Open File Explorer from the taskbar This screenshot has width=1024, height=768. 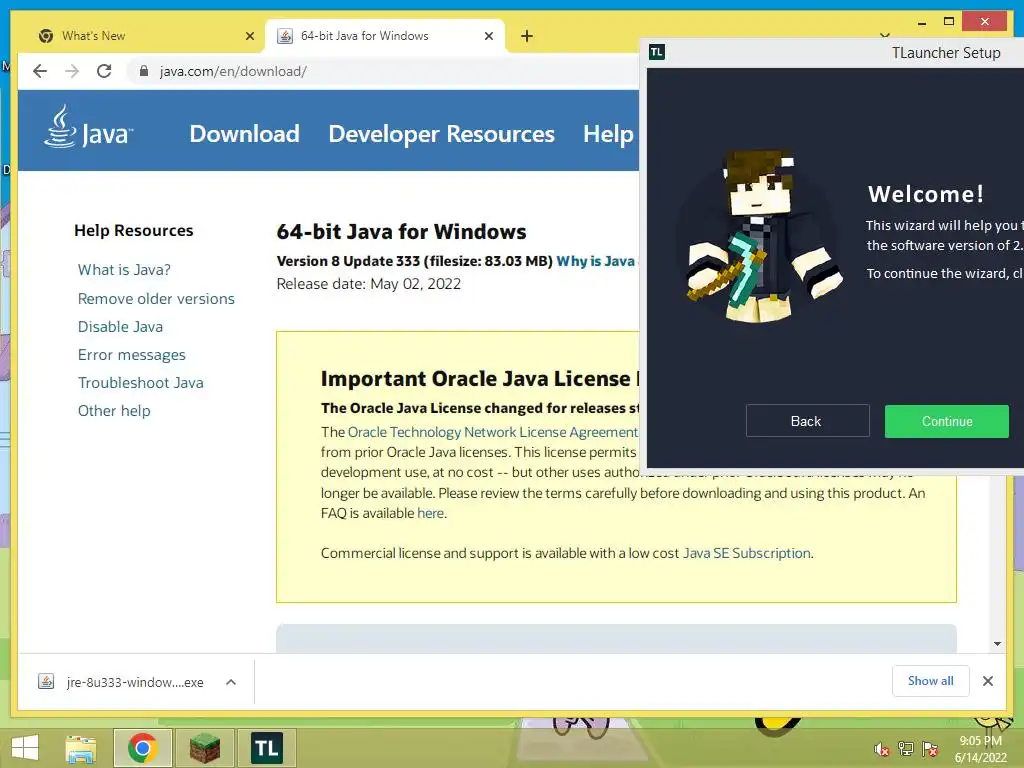click(x=80, y=748)
